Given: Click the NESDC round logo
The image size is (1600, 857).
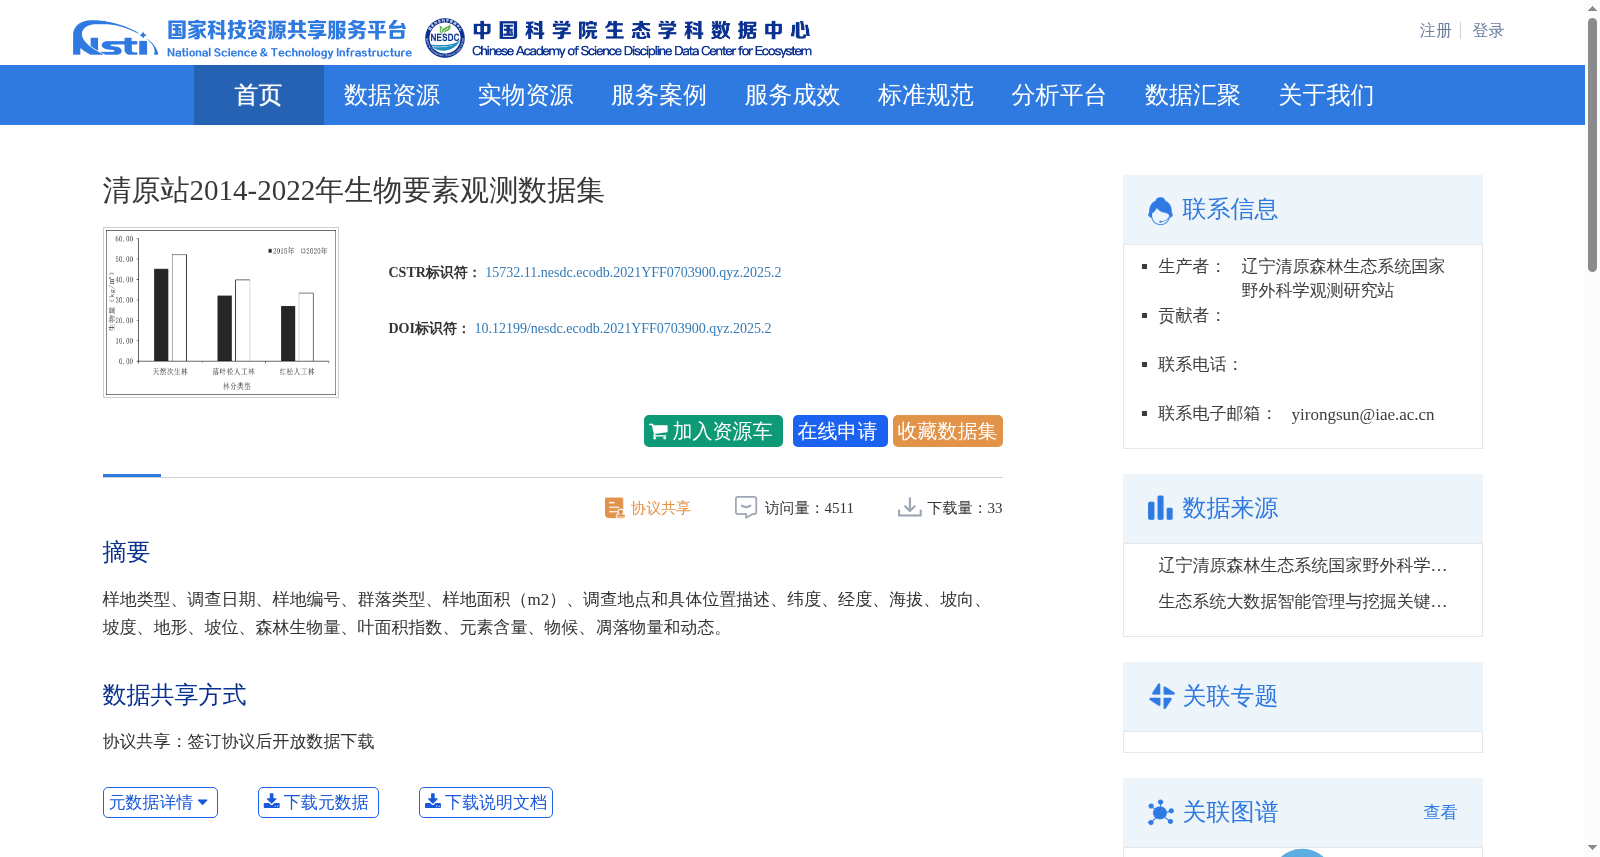Looking at the screenshot, I should click(444, 38).
